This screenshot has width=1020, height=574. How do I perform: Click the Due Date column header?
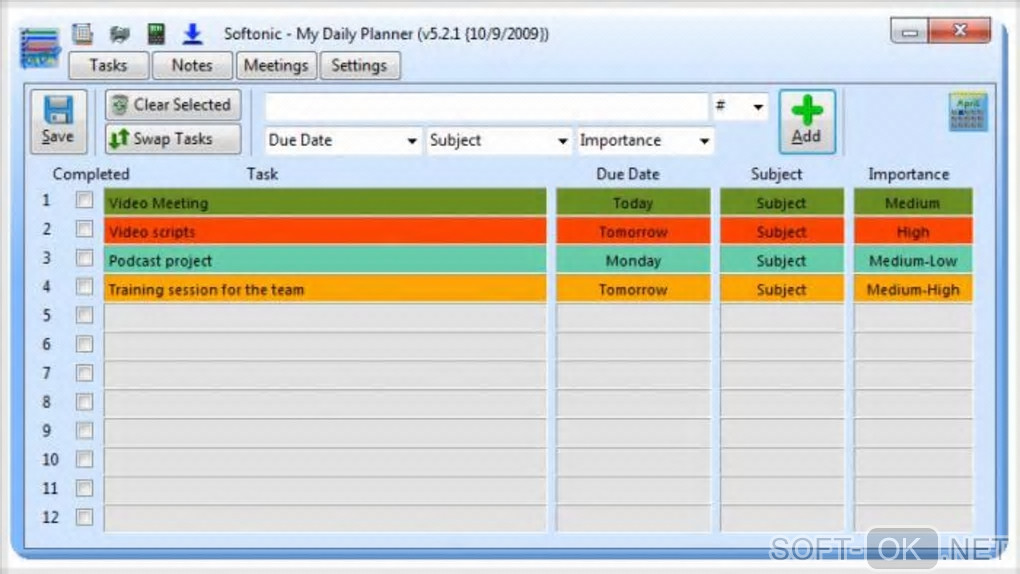click(x=628, y=174)
